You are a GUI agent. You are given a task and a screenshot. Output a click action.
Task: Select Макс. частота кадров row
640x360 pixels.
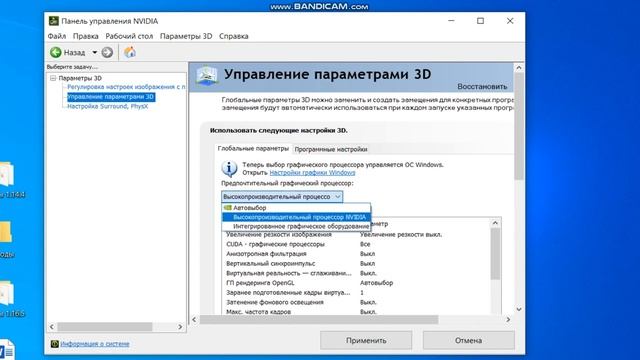click(x=356, y=311)
